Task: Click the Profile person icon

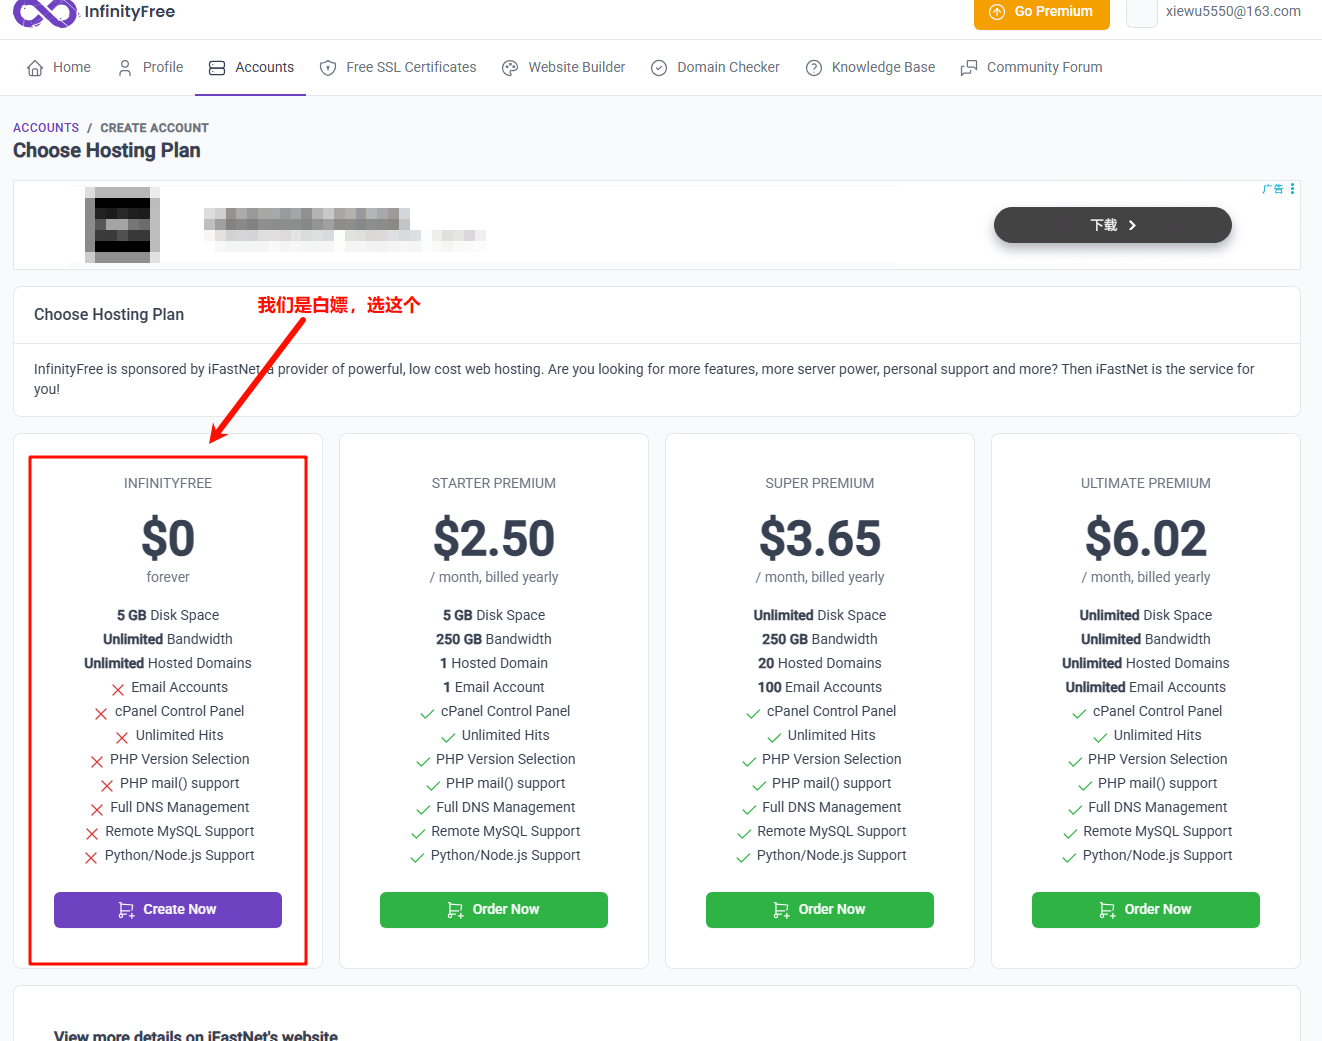Action: (x=125, y=68)
